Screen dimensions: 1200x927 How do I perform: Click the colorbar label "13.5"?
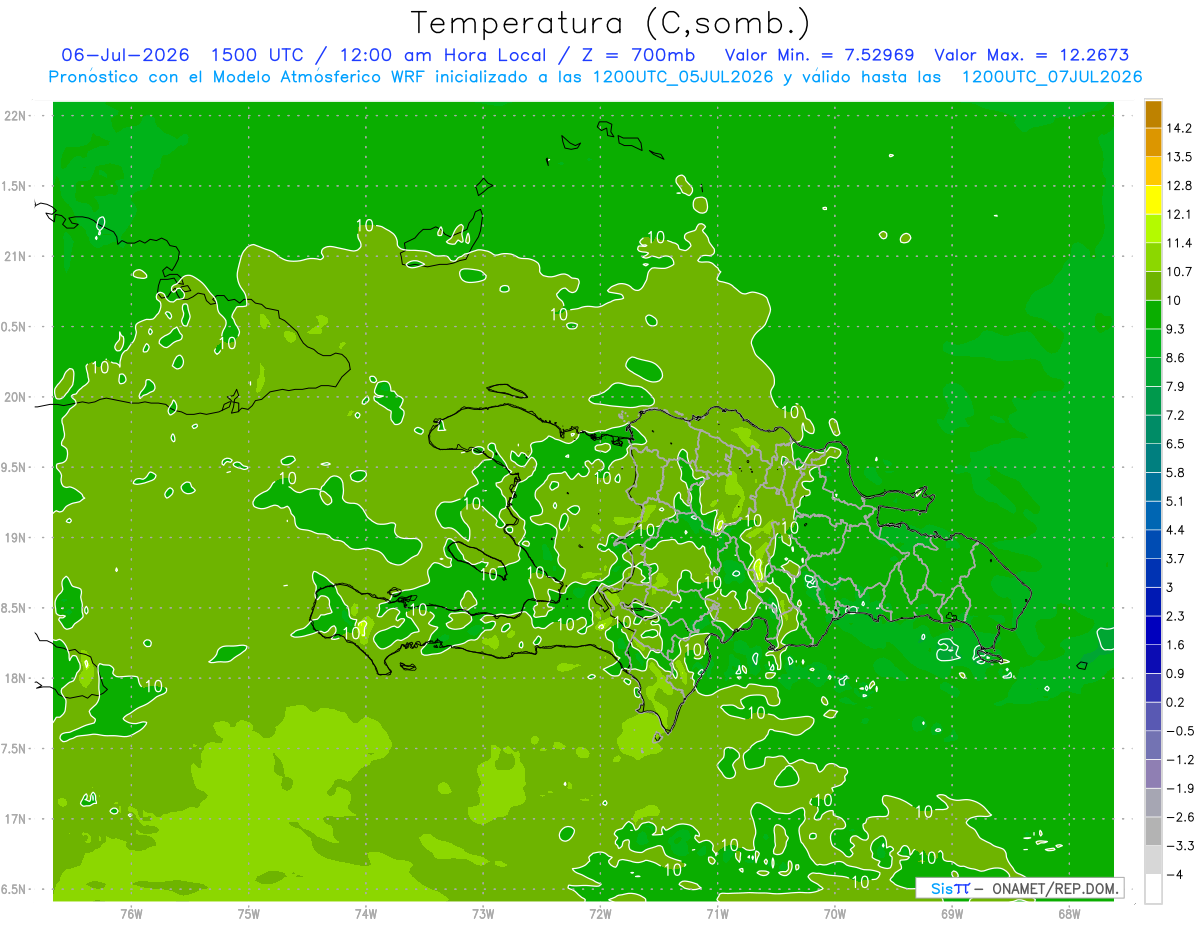pos(1180,157)
